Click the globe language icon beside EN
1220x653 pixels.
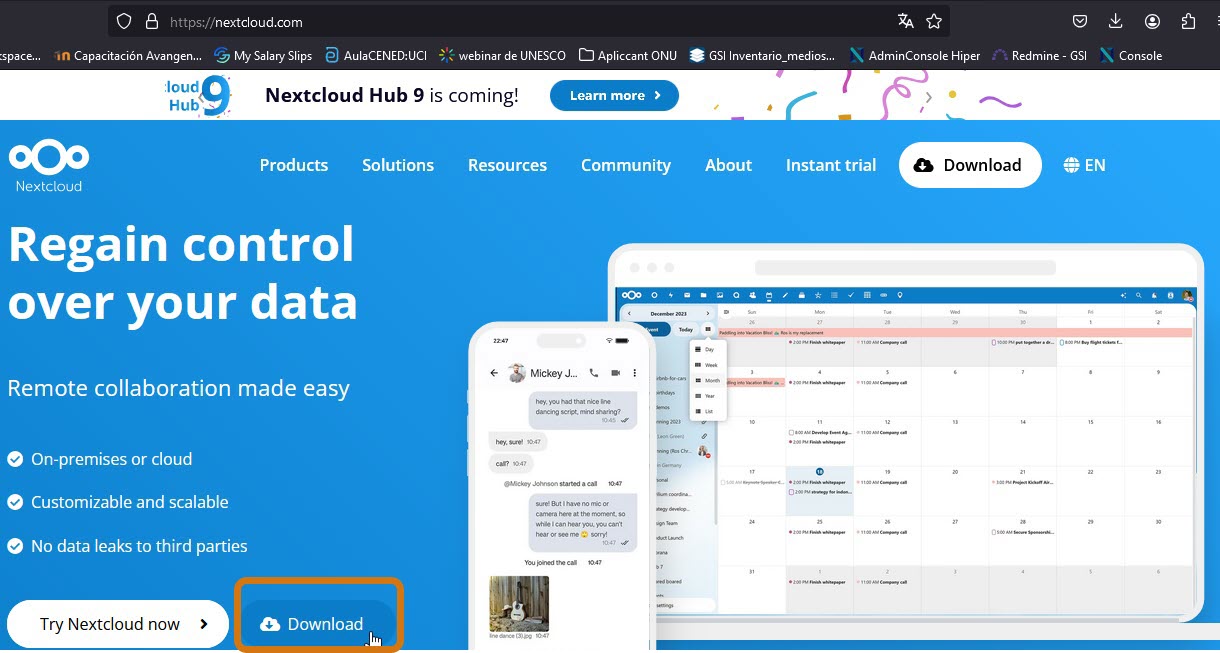coord(1071,165)
